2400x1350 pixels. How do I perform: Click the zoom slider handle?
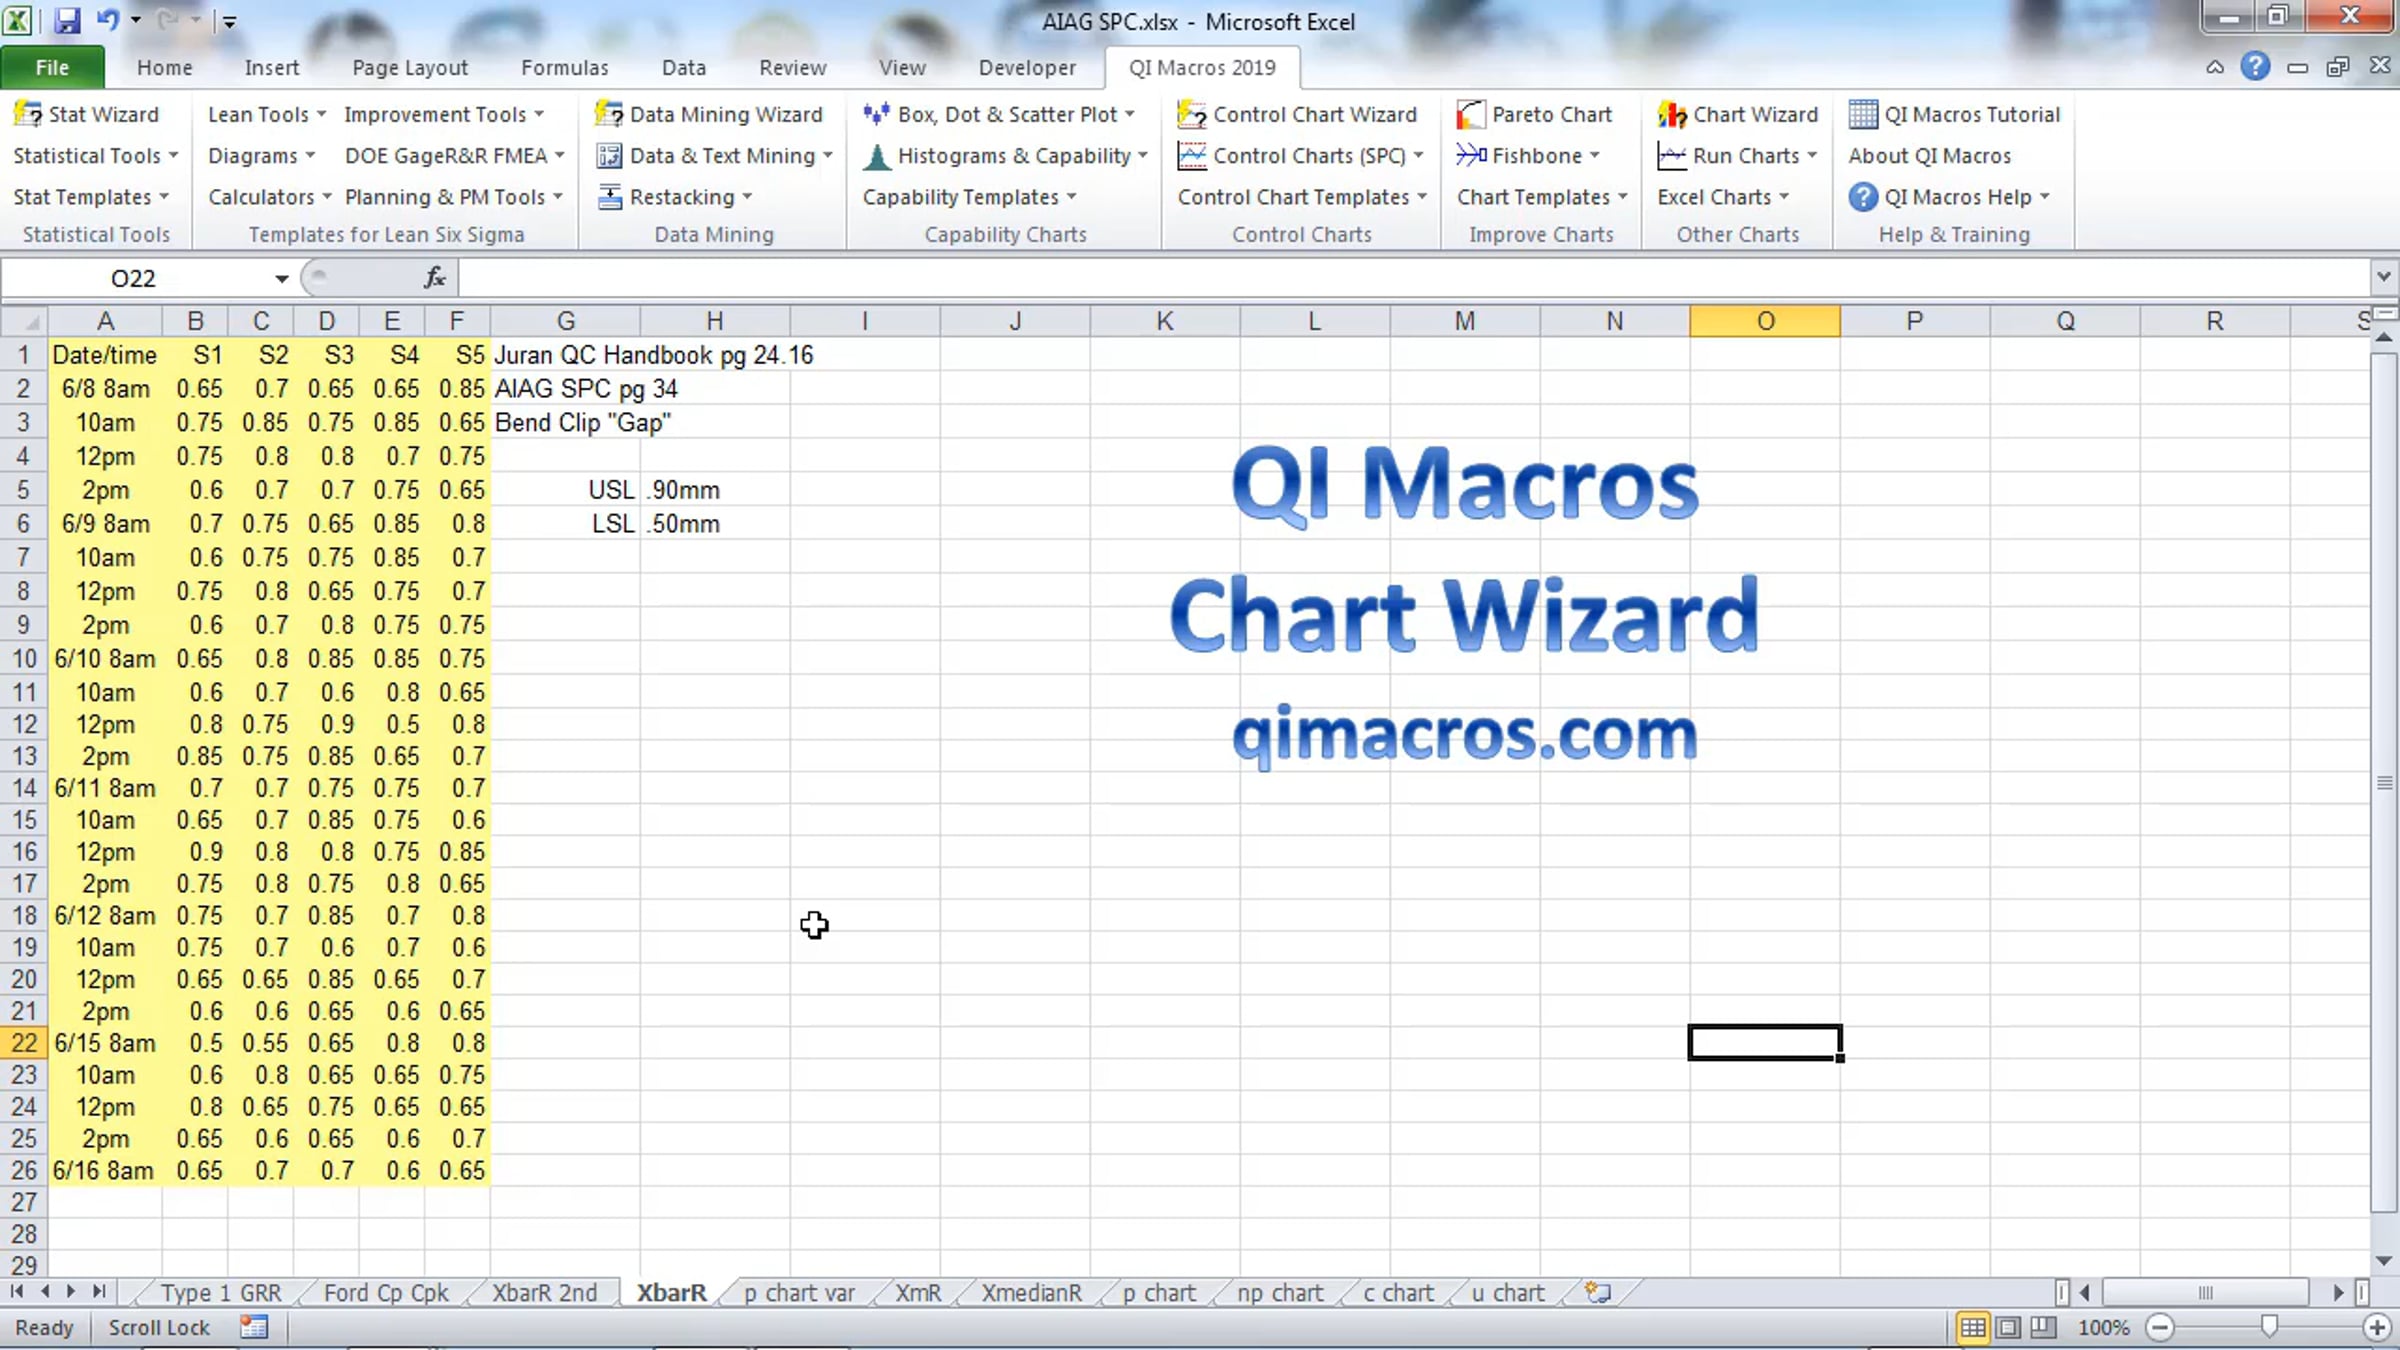pos(2269,1327)
